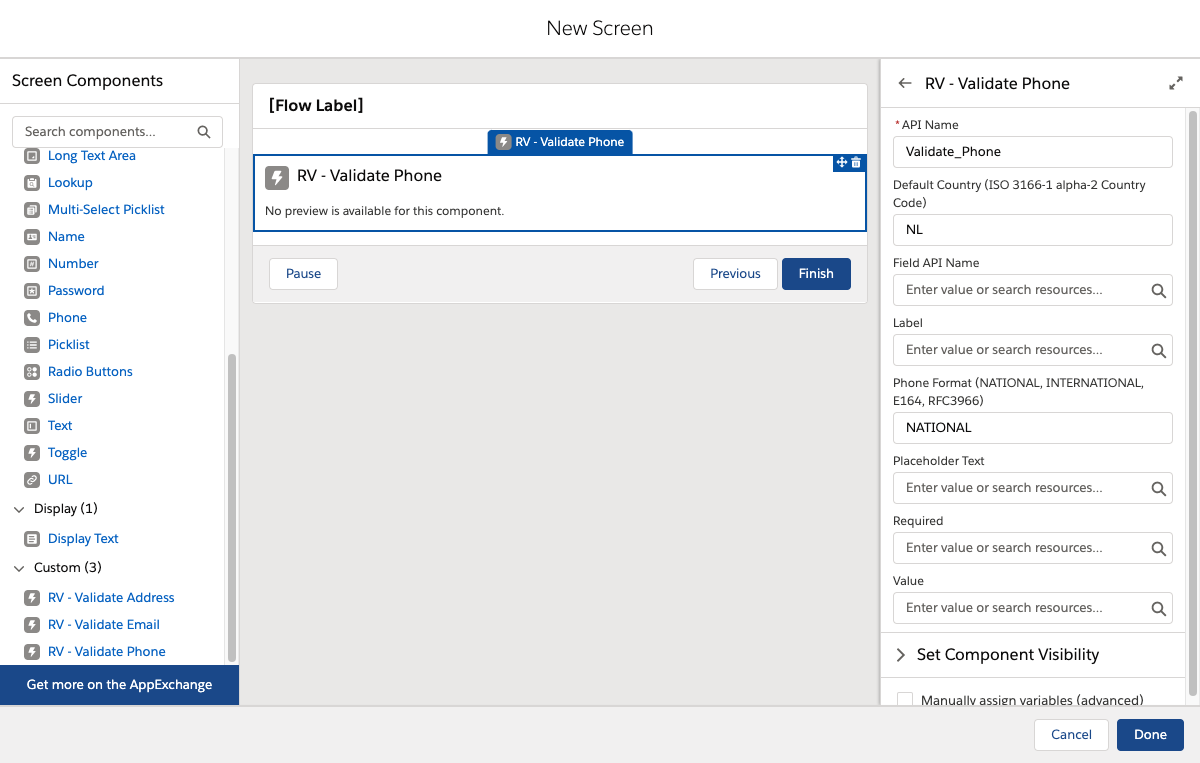1200x763 pixels.
Task: Click the search icon in Label field
Action: coord(1158,350)
